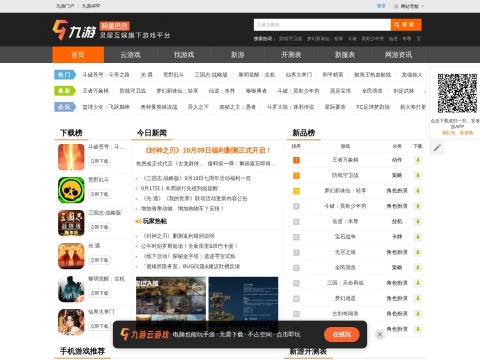Click download arrow for 宝石战争 row
Image resolution: width=480 pixels, height=360 pixels.
point(418,237)
